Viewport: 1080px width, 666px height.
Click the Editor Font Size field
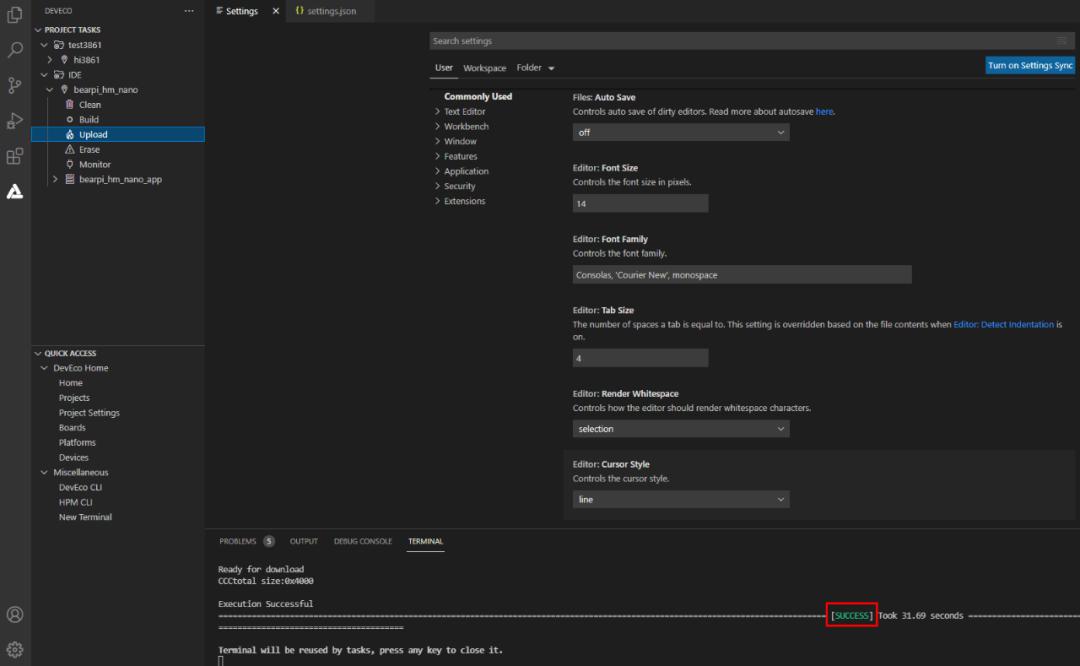click(640, 203)
